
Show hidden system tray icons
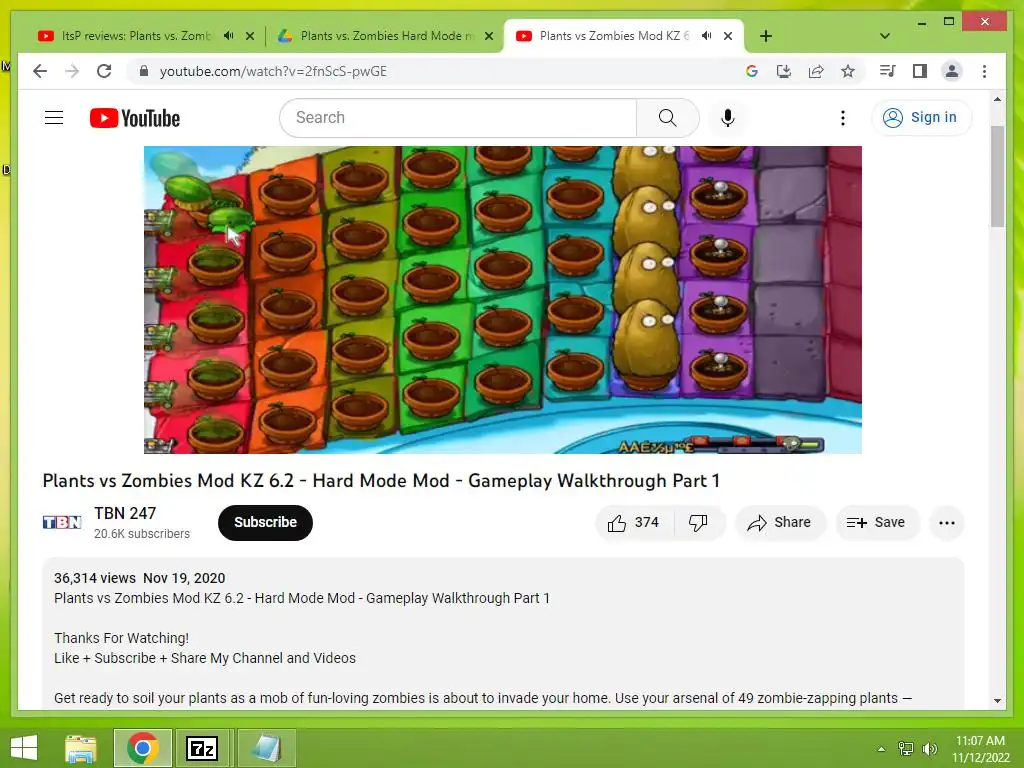coord(881,749)
